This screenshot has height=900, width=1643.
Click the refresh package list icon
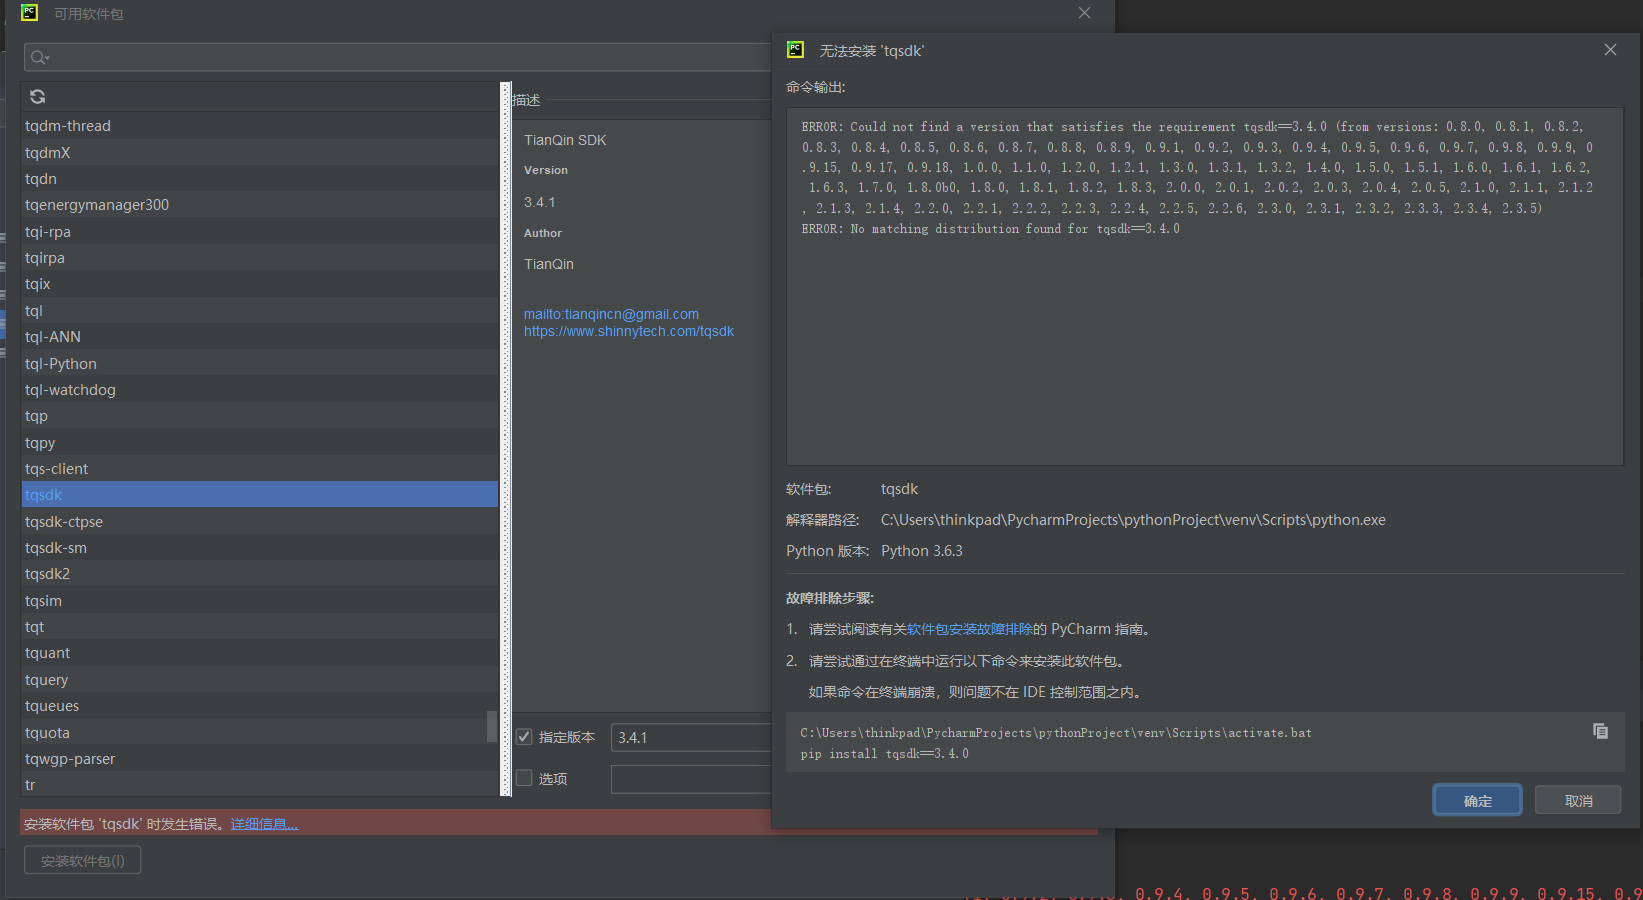[38, 97]
